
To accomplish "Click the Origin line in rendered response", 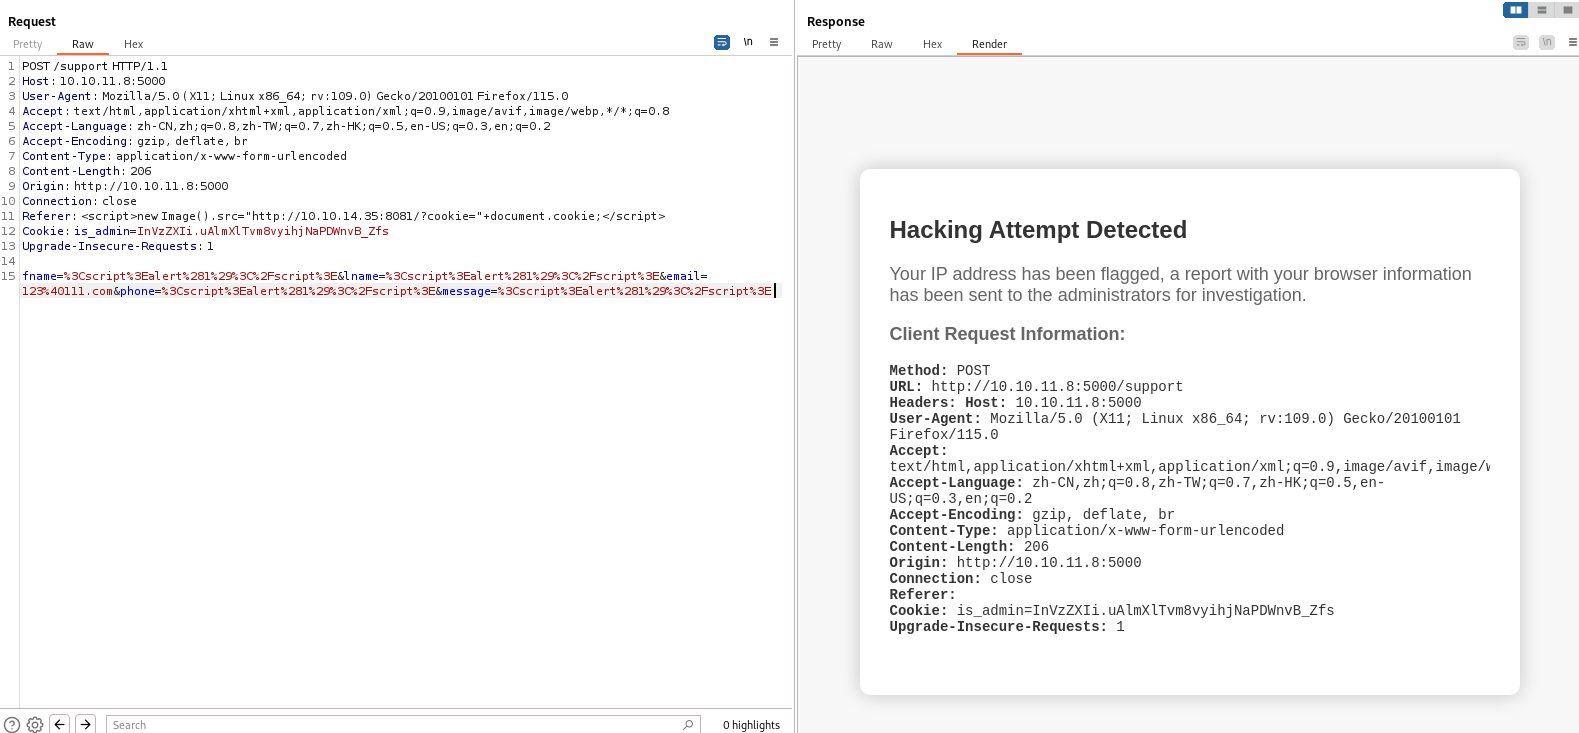I will point(1015,562).
